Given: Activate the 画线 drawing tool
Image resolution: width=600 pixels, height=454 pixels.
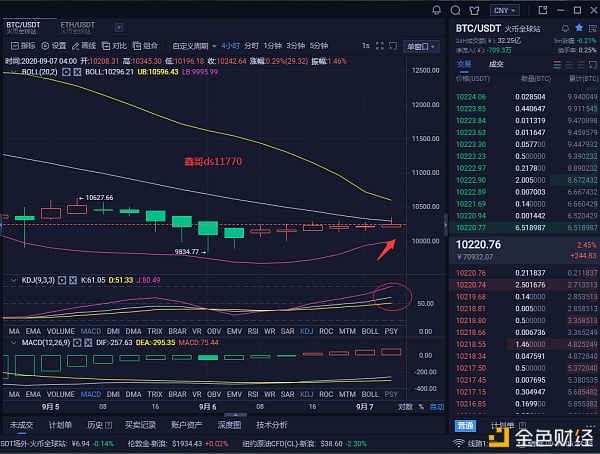Looking at the screenshot, I should click(84, 46).
